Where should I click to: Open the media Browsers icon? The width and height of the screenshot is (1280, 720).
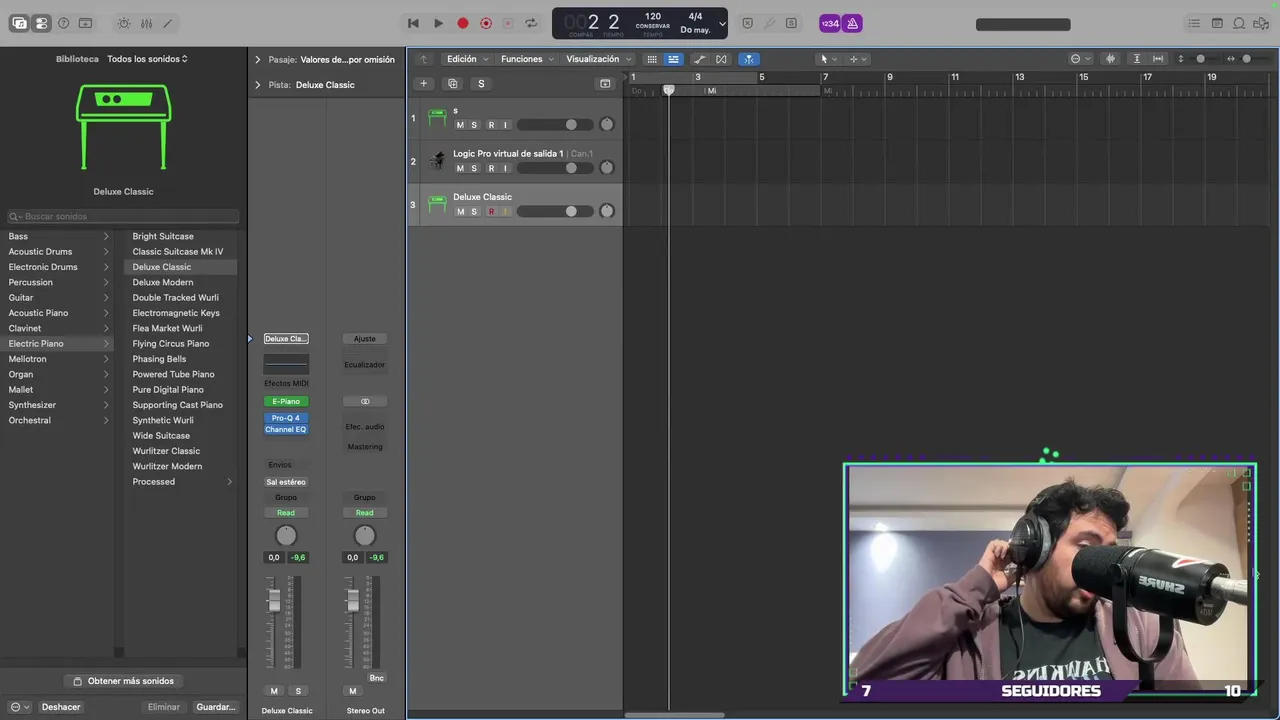point(1261,23)
